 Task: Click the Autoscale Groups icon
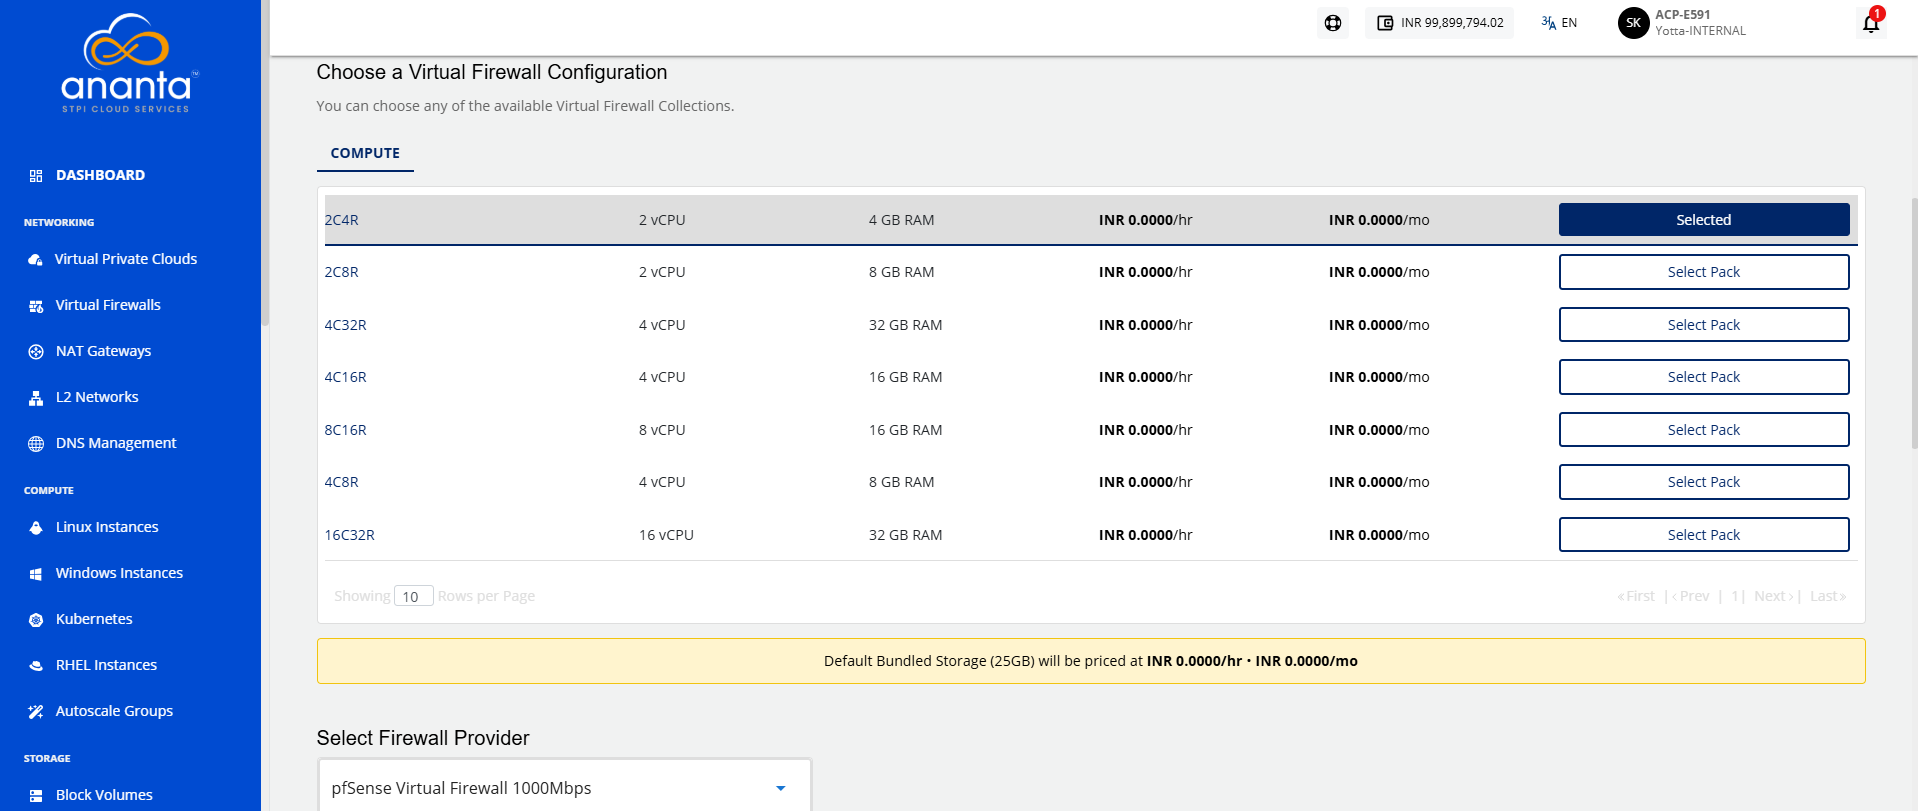point(36,712)
